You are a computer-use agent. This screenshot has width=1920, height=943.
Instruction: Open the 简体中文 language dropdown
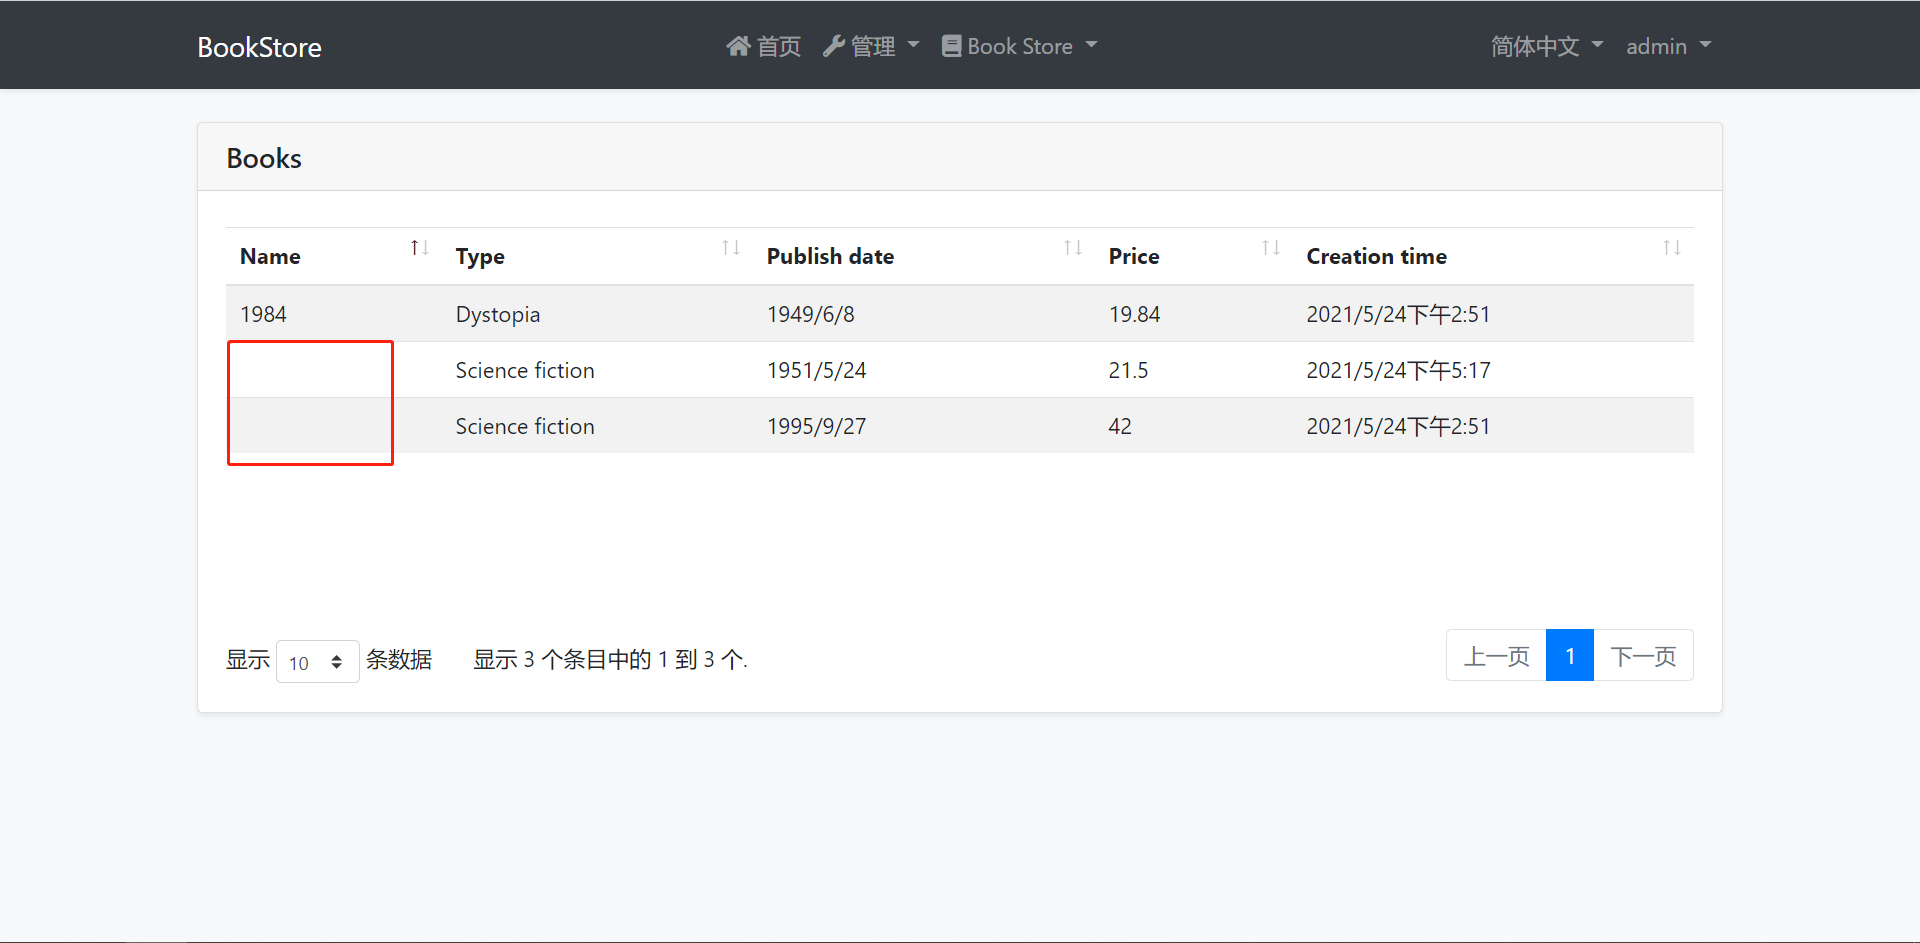[x=1545, y=46]
